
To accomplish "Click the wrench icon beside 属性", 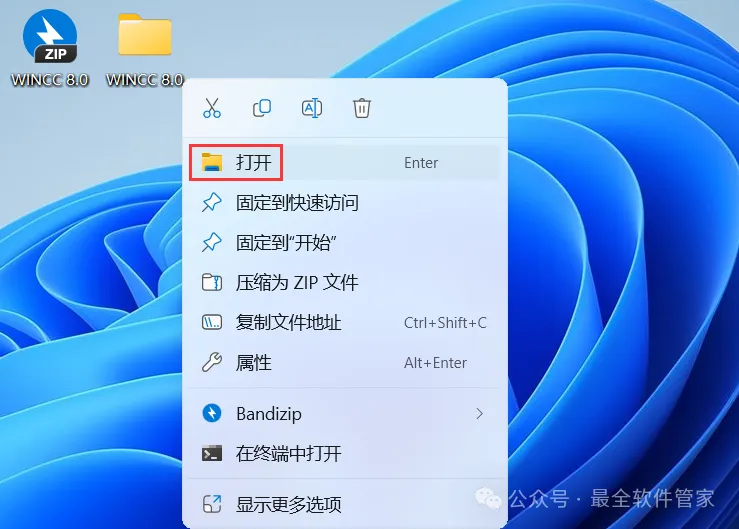I will coord(212,363).
